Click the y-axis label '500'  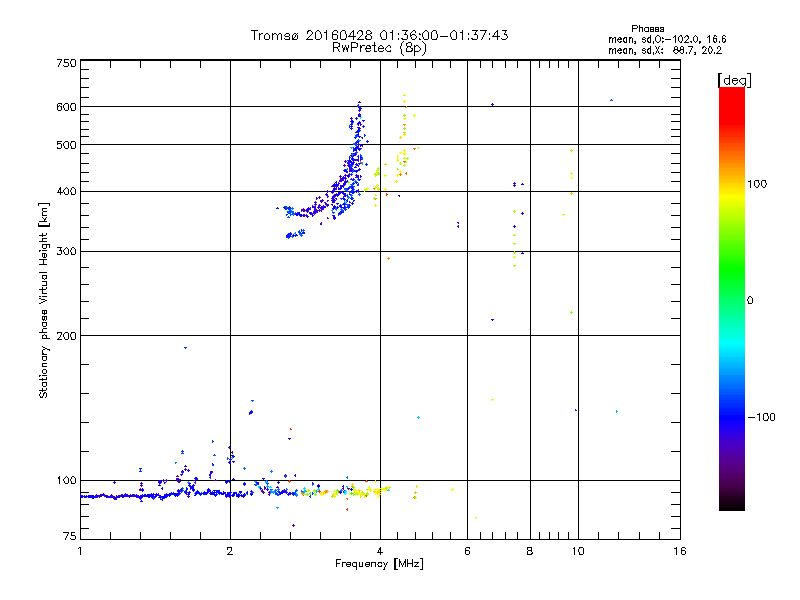coord(66,145)
